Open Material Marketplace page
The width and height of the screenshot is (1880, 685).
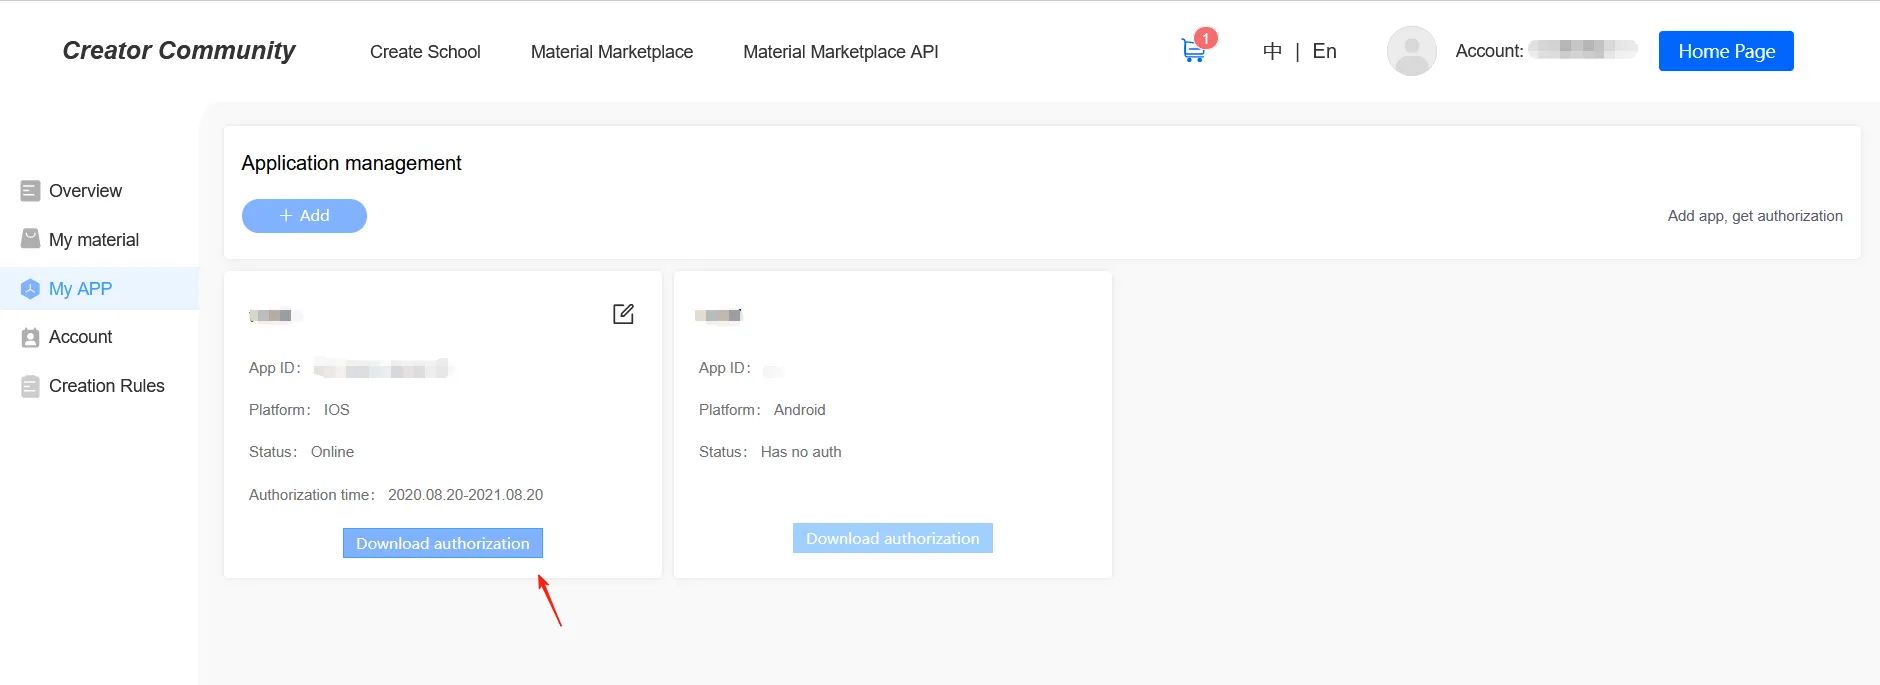pyautogui.click(x=611, y=52)
